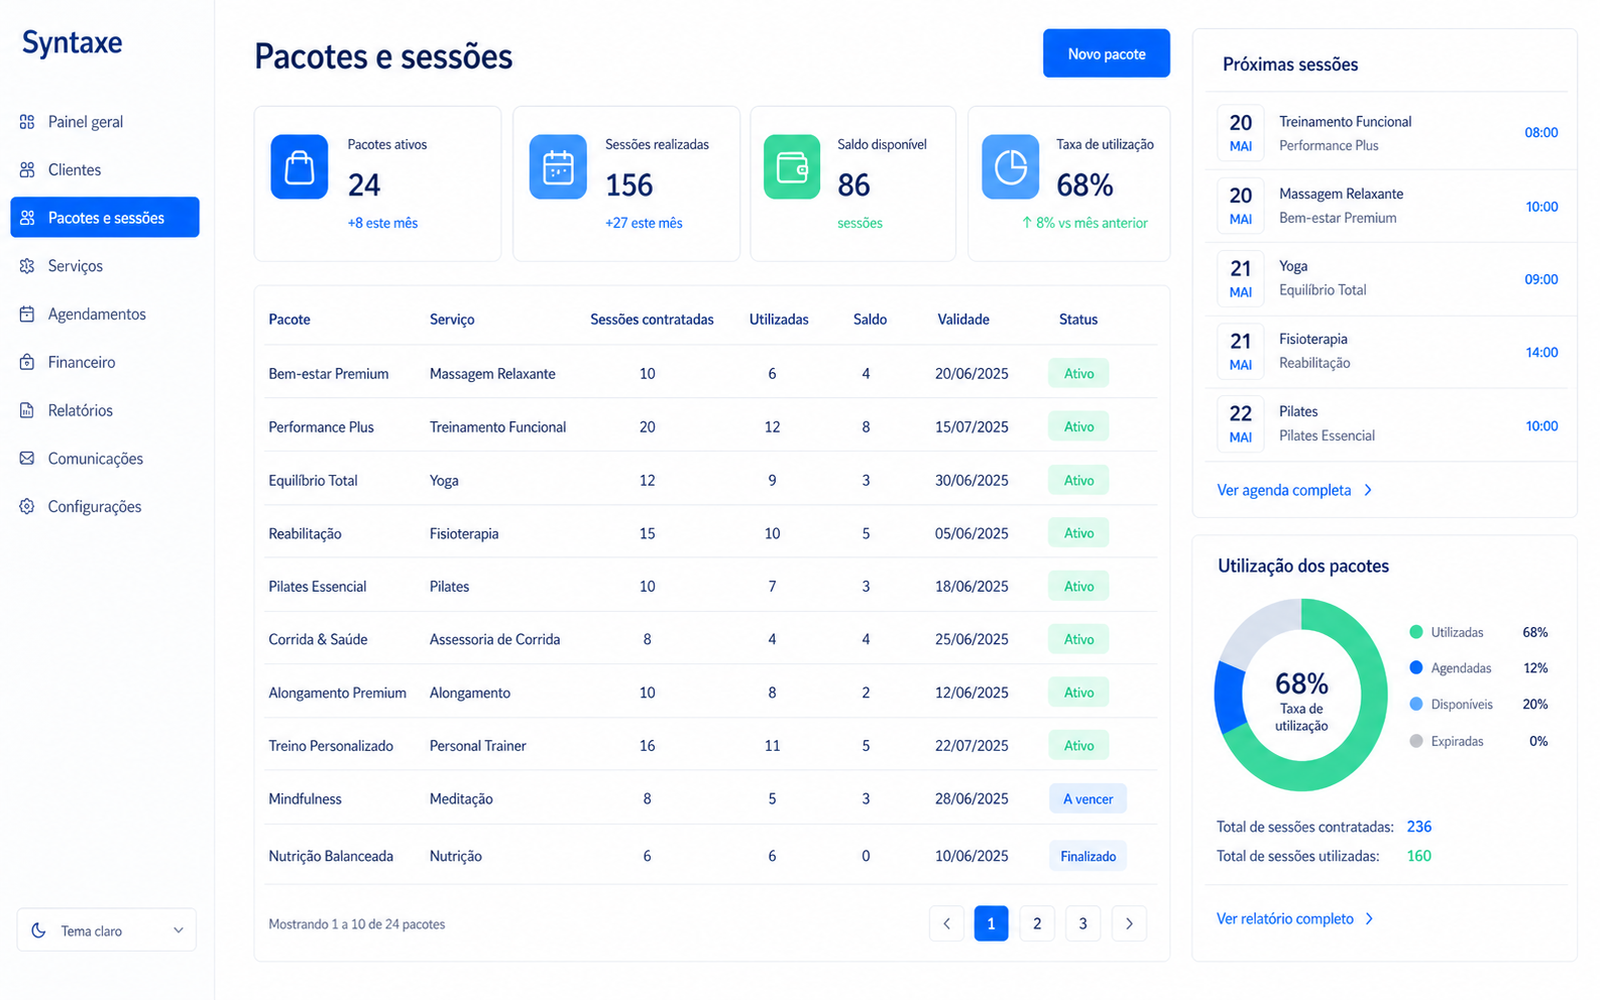This screenshot has height=1000, width=1600.
Task: Click the Clientes sidebar icon
Action: click(27, 170)
